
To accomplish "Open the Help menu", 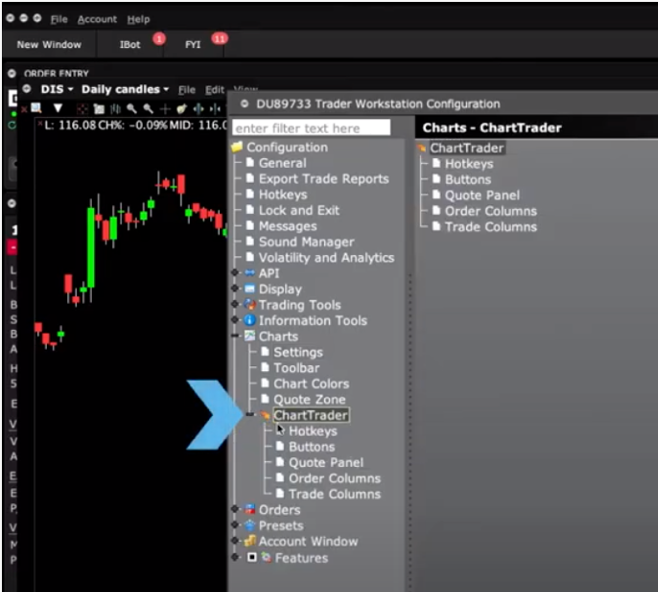I will pos(138,19).
